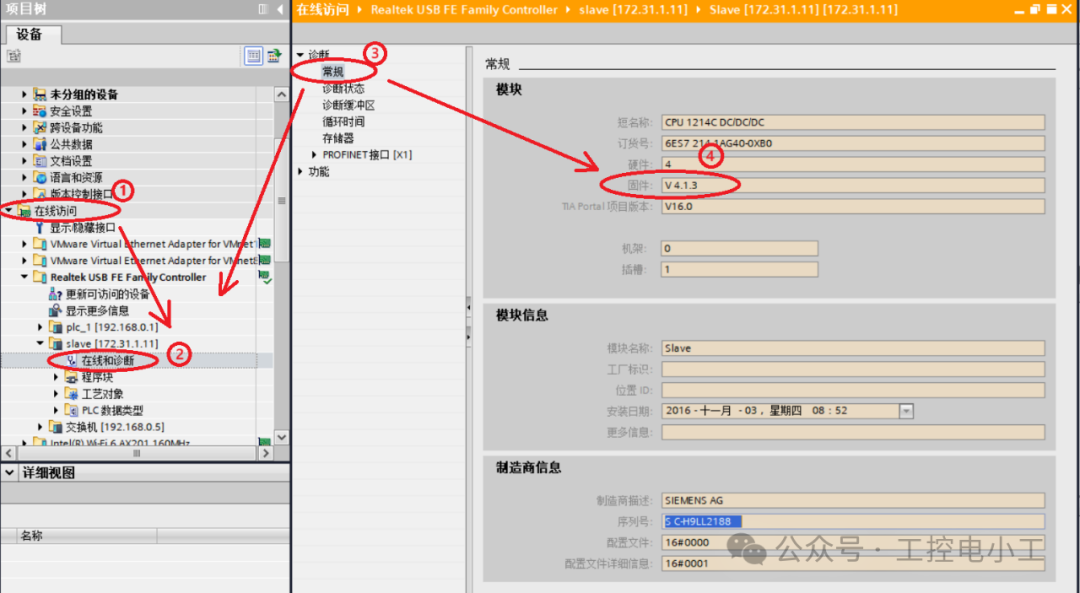Collapse slave [172.31.1.11] node
Viewport: 1080px width, 593px height.
[40, 343]
